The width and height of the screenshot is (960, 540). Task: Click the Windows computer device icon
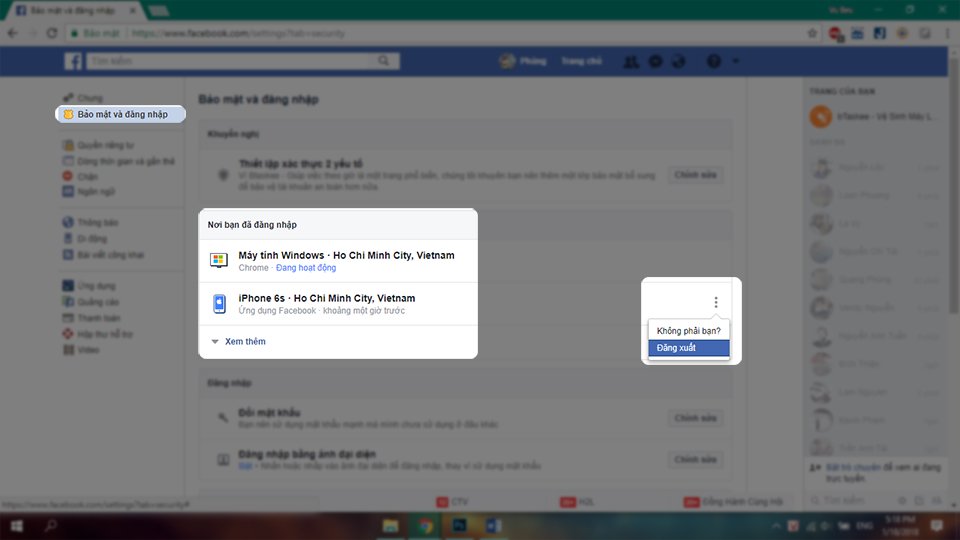click(219, 260)
